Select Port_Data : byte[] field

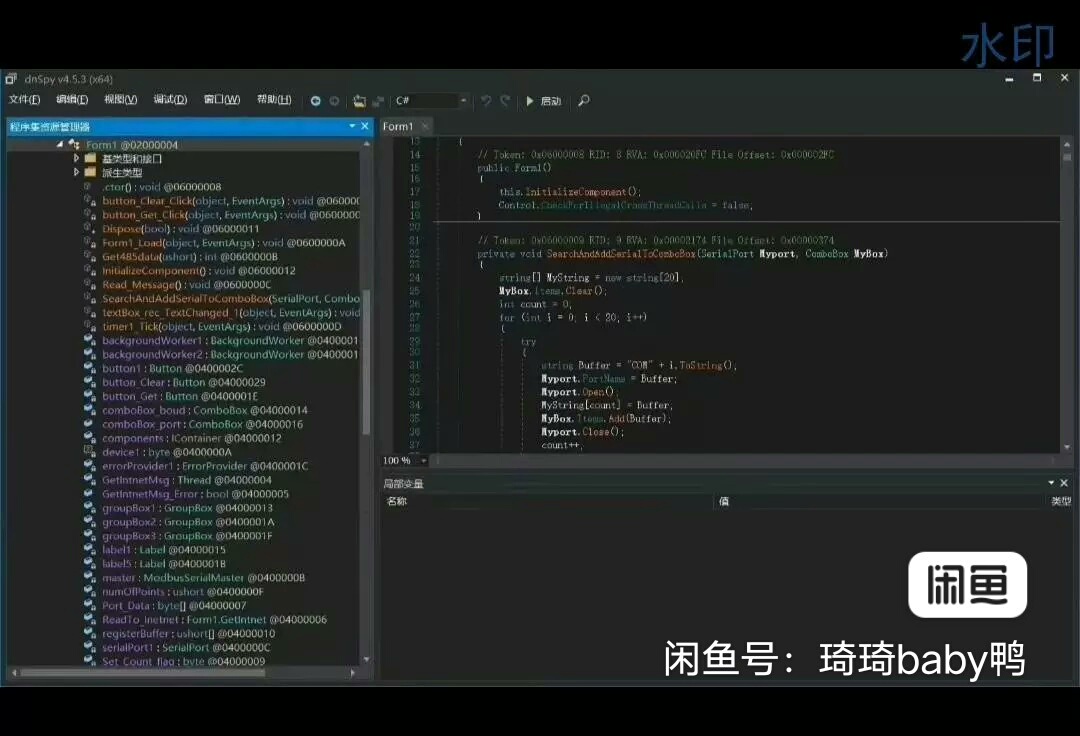(174, 605)
